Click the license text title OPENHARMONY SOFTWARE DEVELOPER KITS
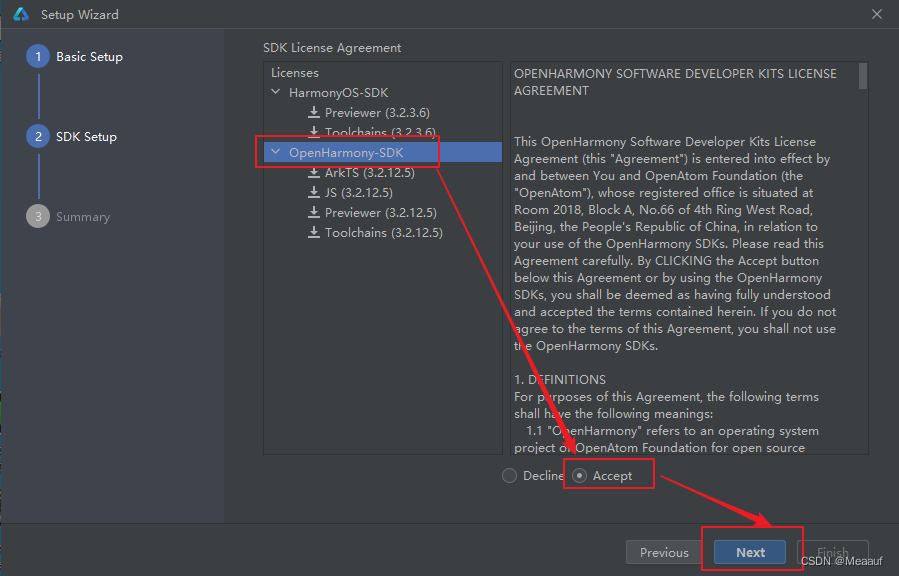 tap(675, 82)
